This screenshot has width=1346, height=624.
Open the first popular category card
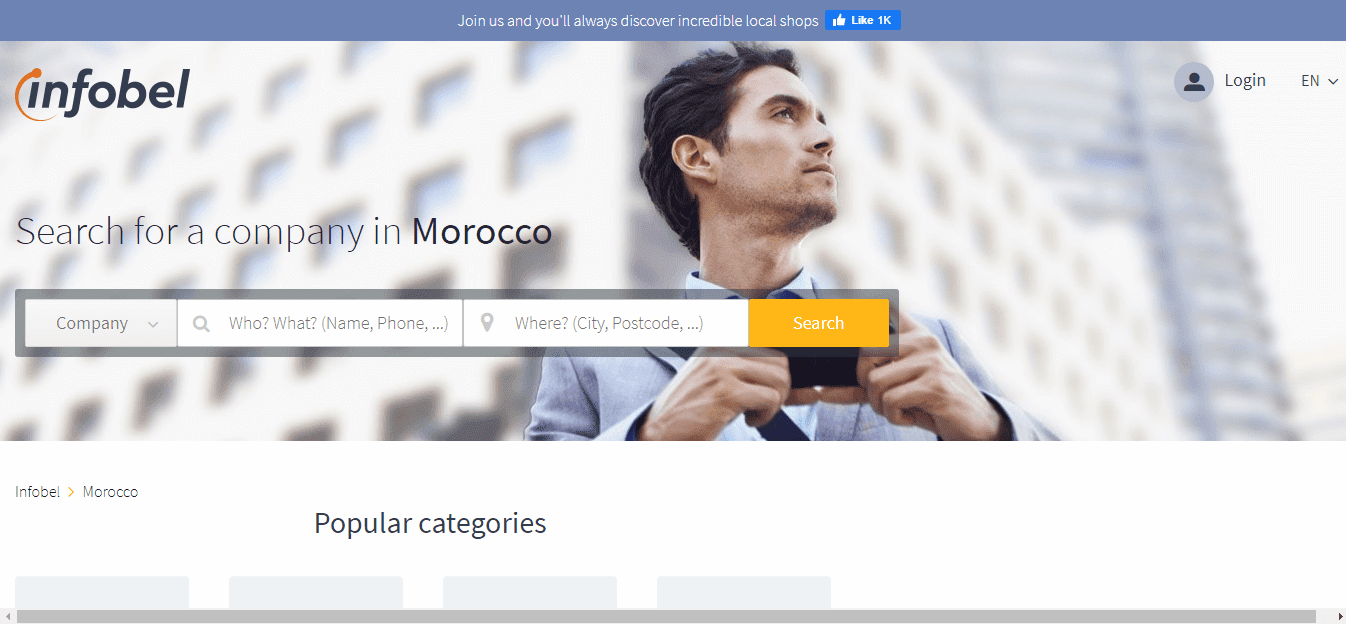(102, 593)
